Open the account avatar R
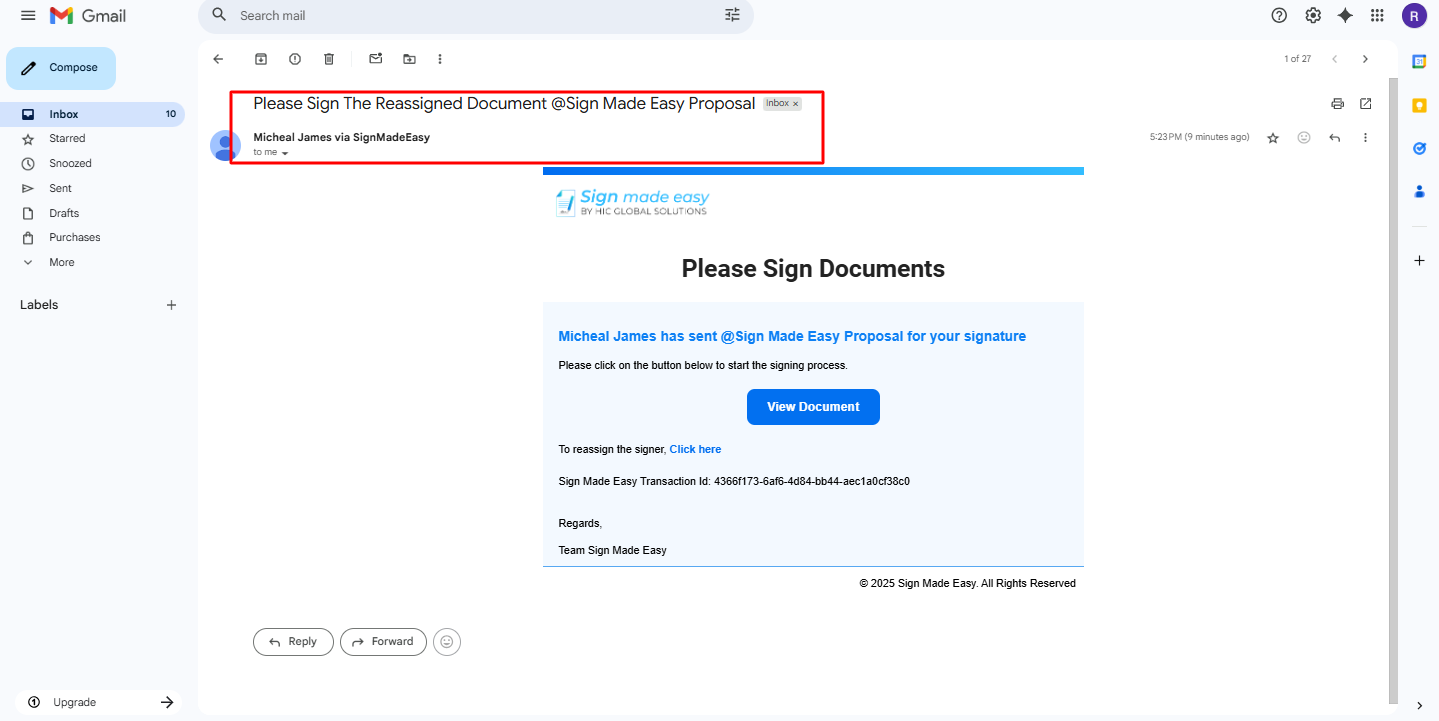 [1414, 15]
